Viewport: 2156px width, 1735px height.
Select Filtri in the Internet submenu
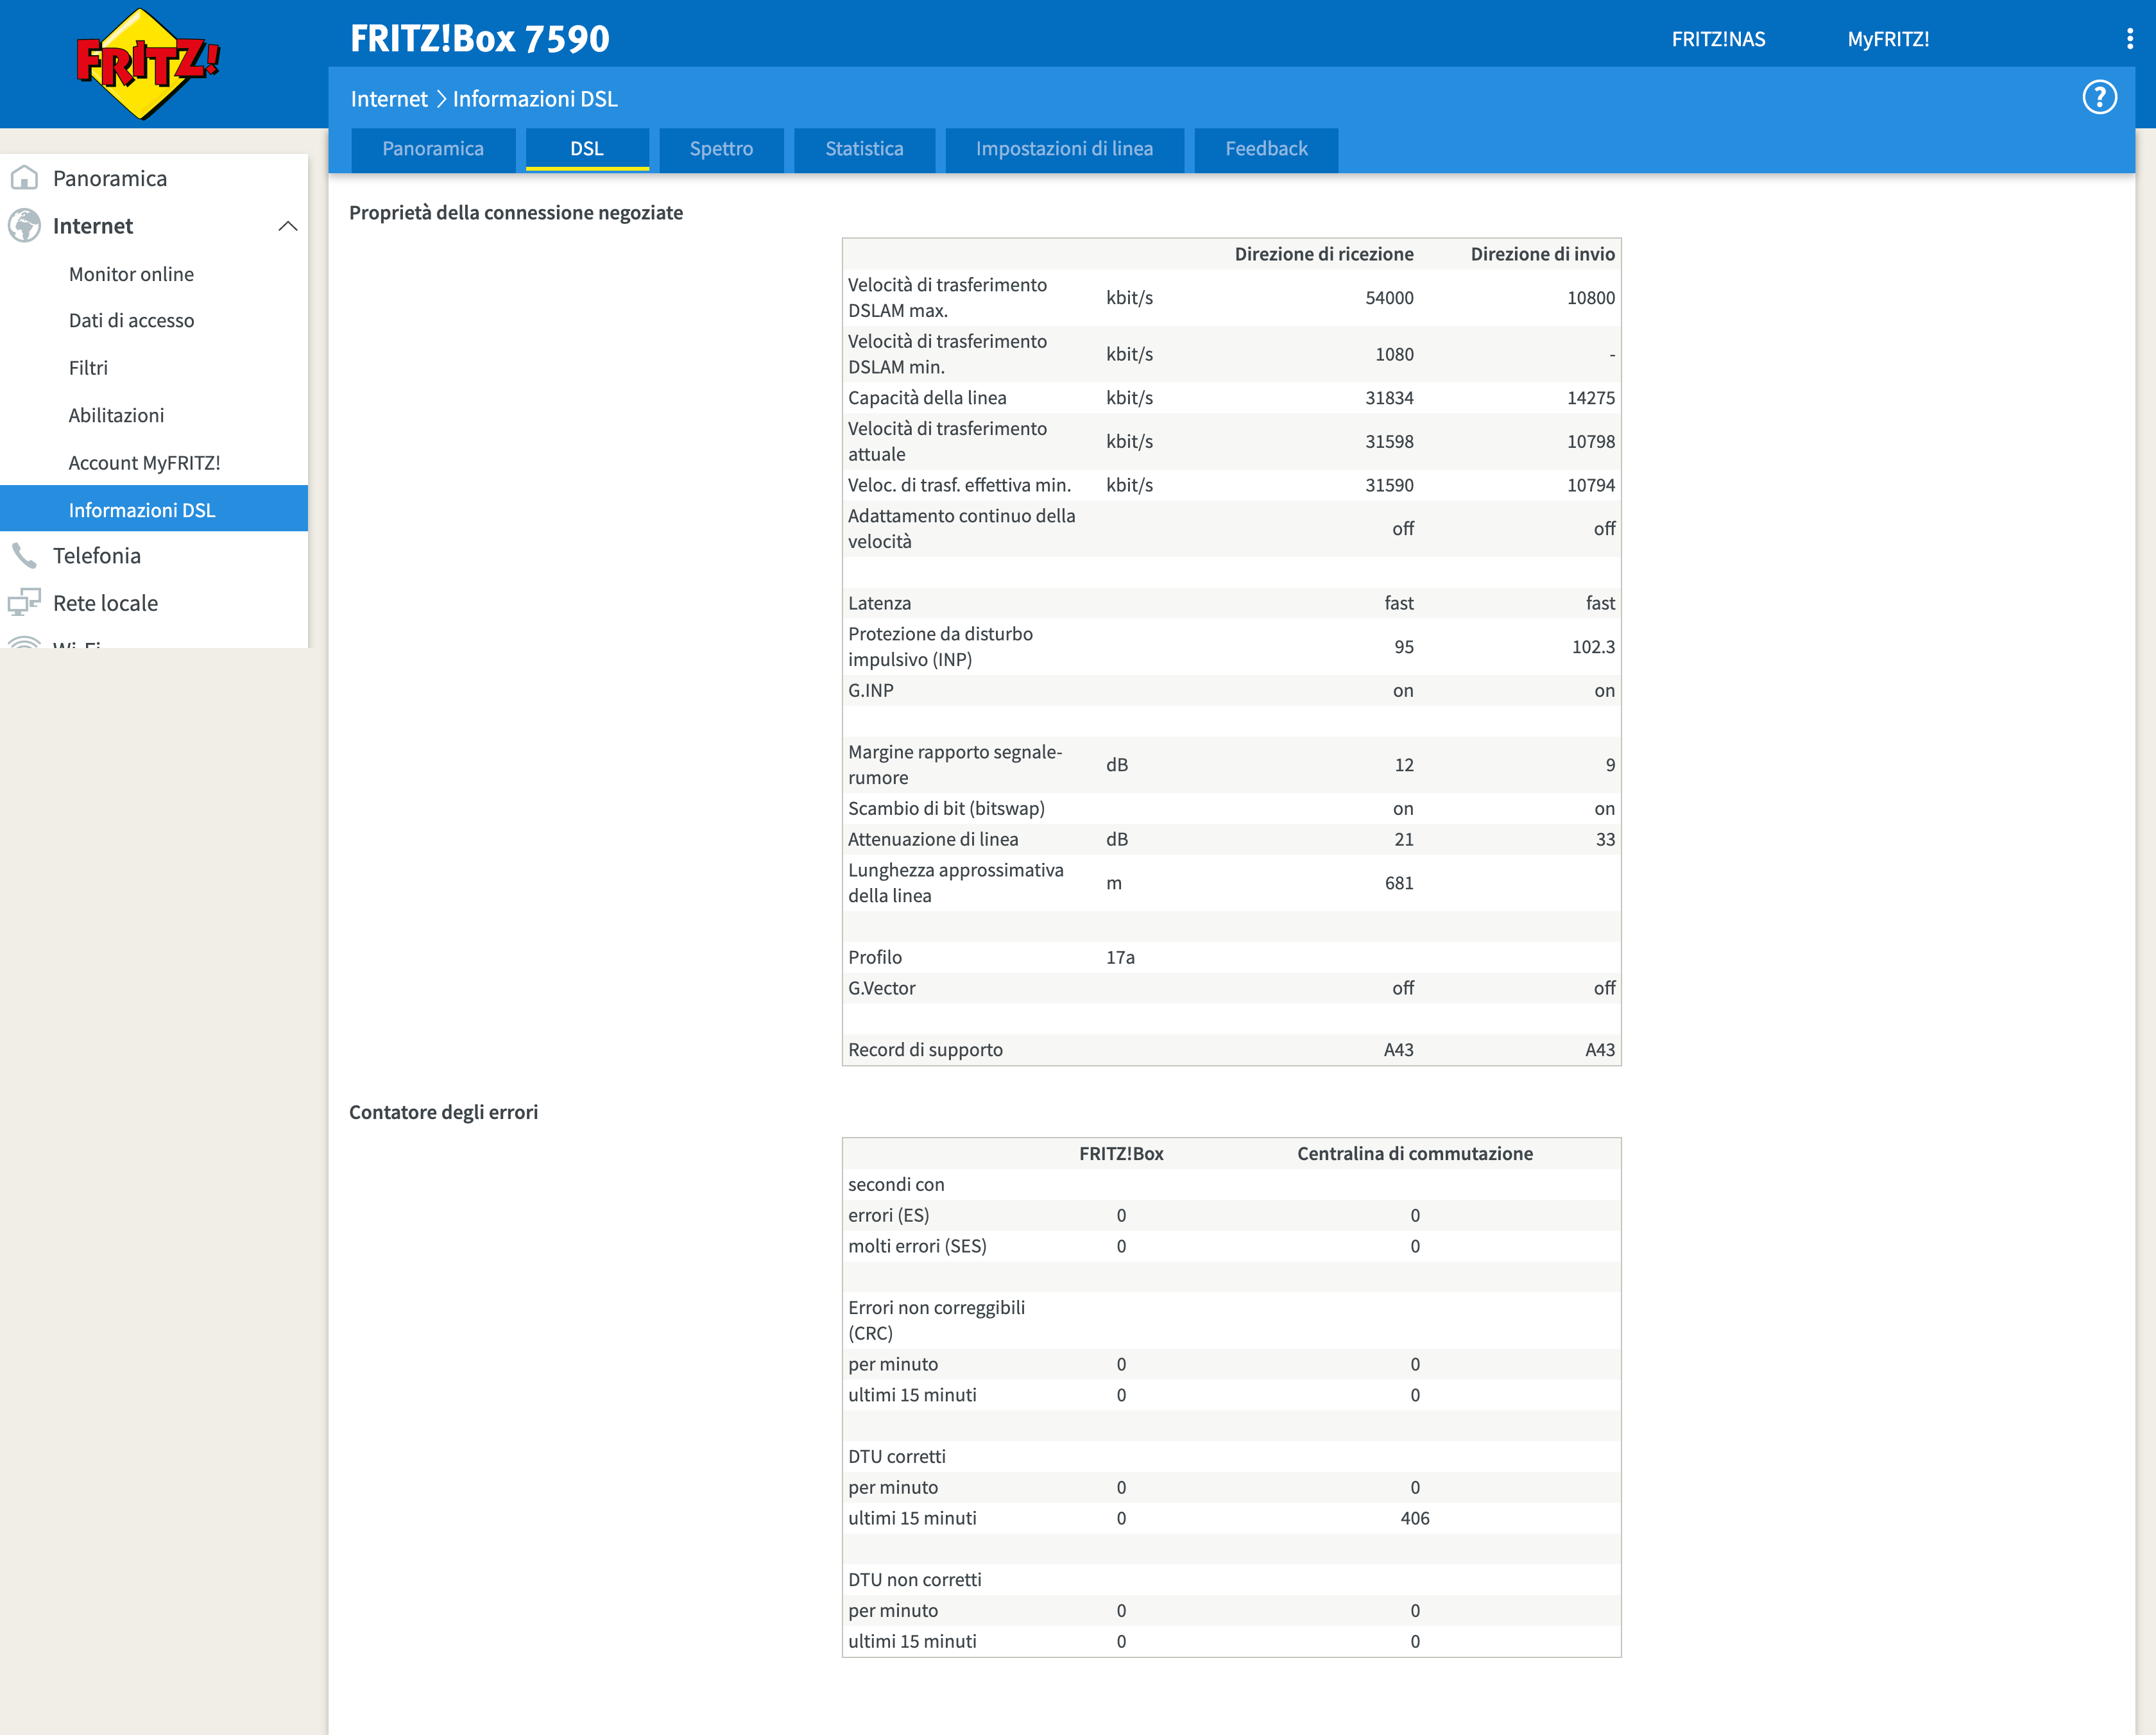point(88,368)
